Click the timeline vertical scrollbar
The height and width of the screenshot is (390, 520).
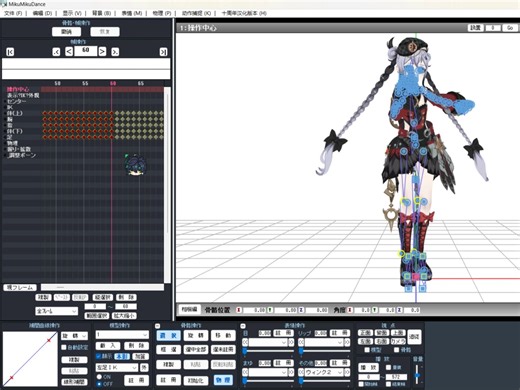[168, 185]
